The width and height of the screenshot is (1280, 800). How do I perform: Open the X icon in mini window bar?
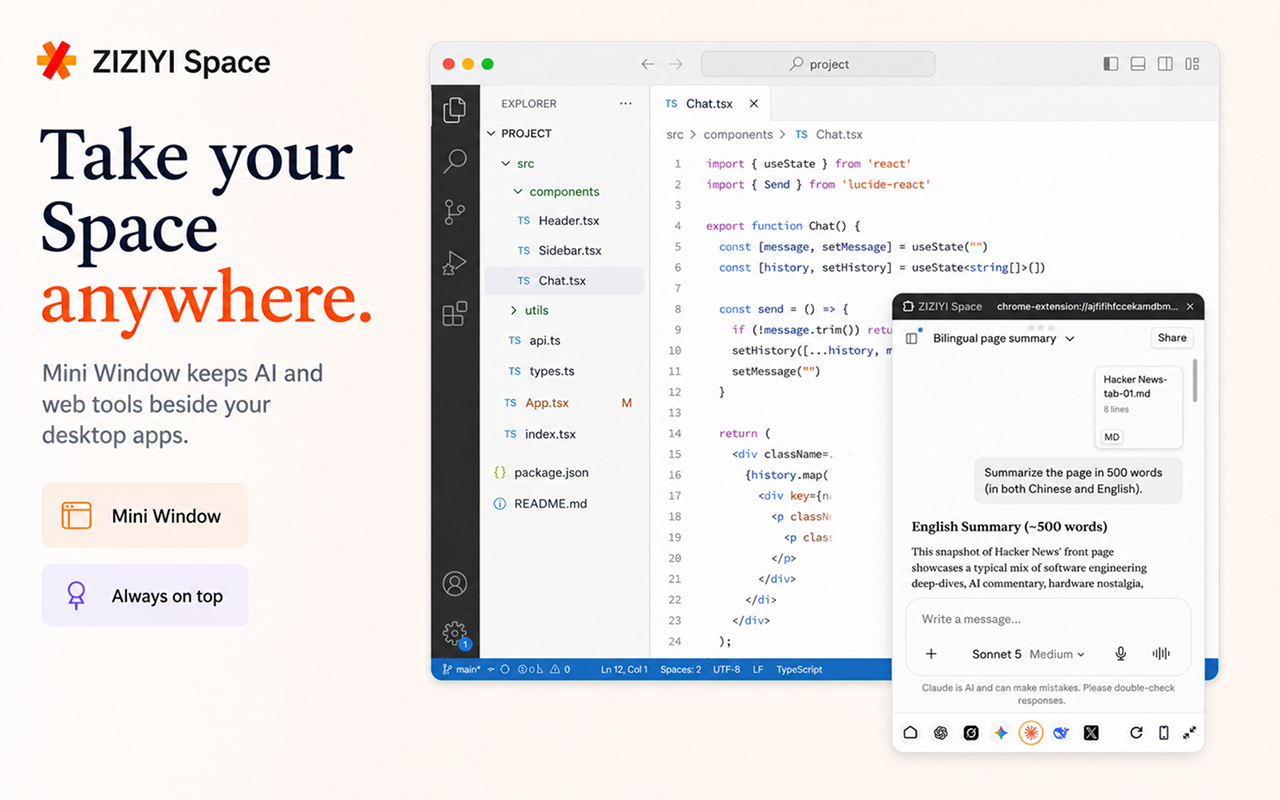pos(1091,733)
